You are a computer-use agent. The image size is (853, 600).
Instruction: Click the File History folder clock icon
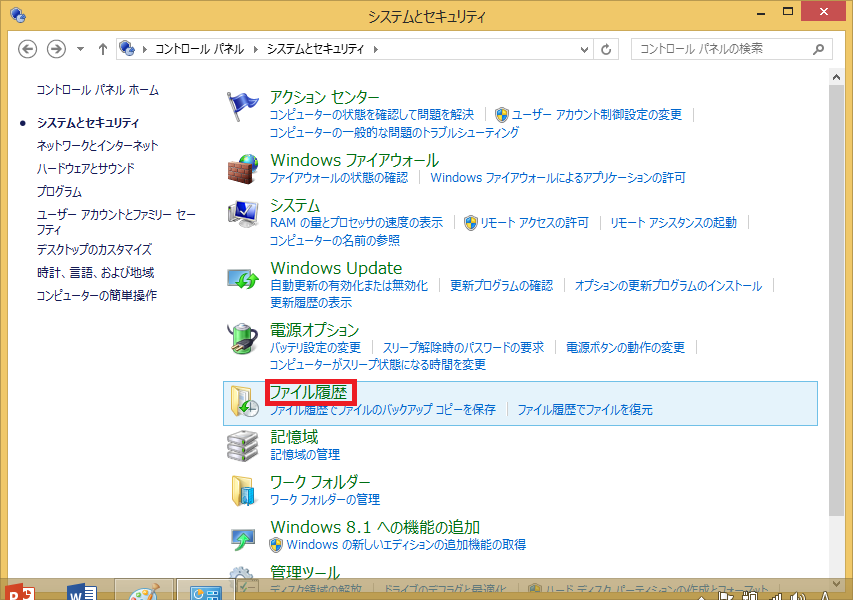(244, 402)
